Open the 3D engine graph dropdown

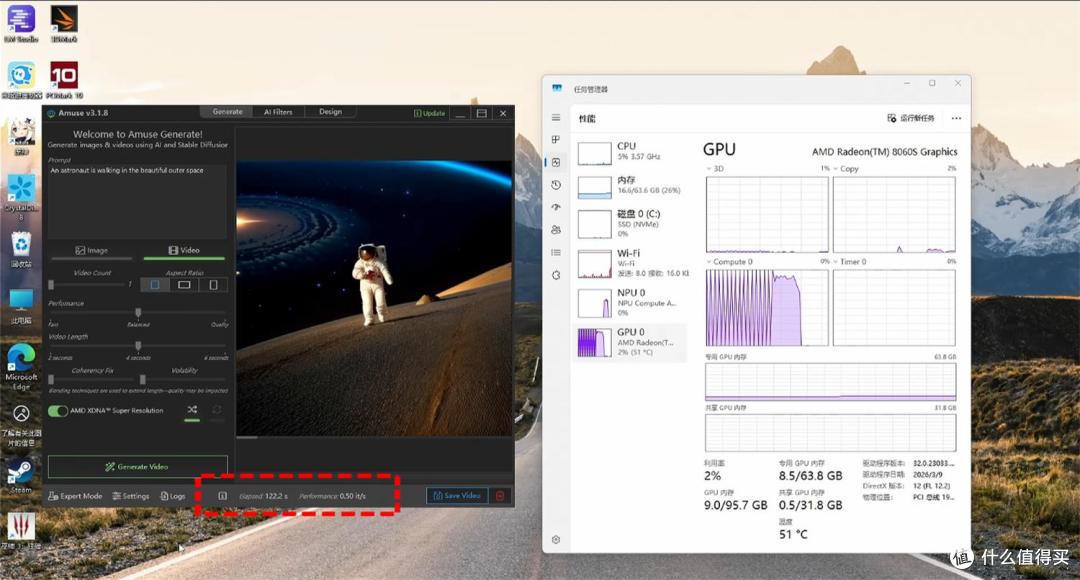pos(714,169)
